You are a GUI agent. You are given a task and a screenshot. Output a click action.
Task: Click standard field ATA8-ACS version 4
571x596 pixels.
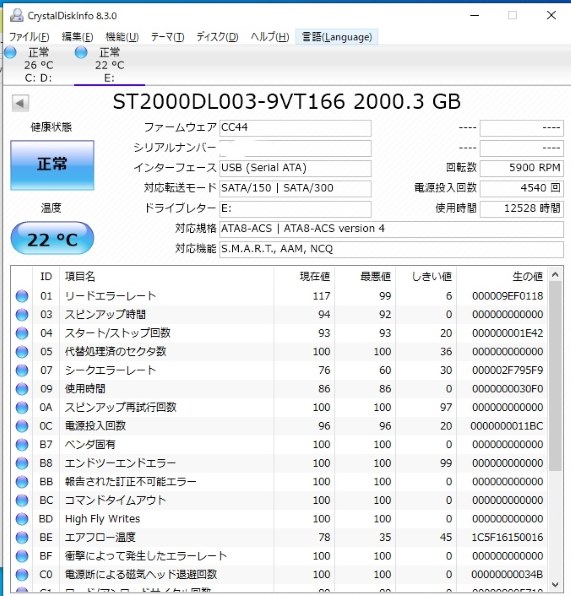point(391,229)
